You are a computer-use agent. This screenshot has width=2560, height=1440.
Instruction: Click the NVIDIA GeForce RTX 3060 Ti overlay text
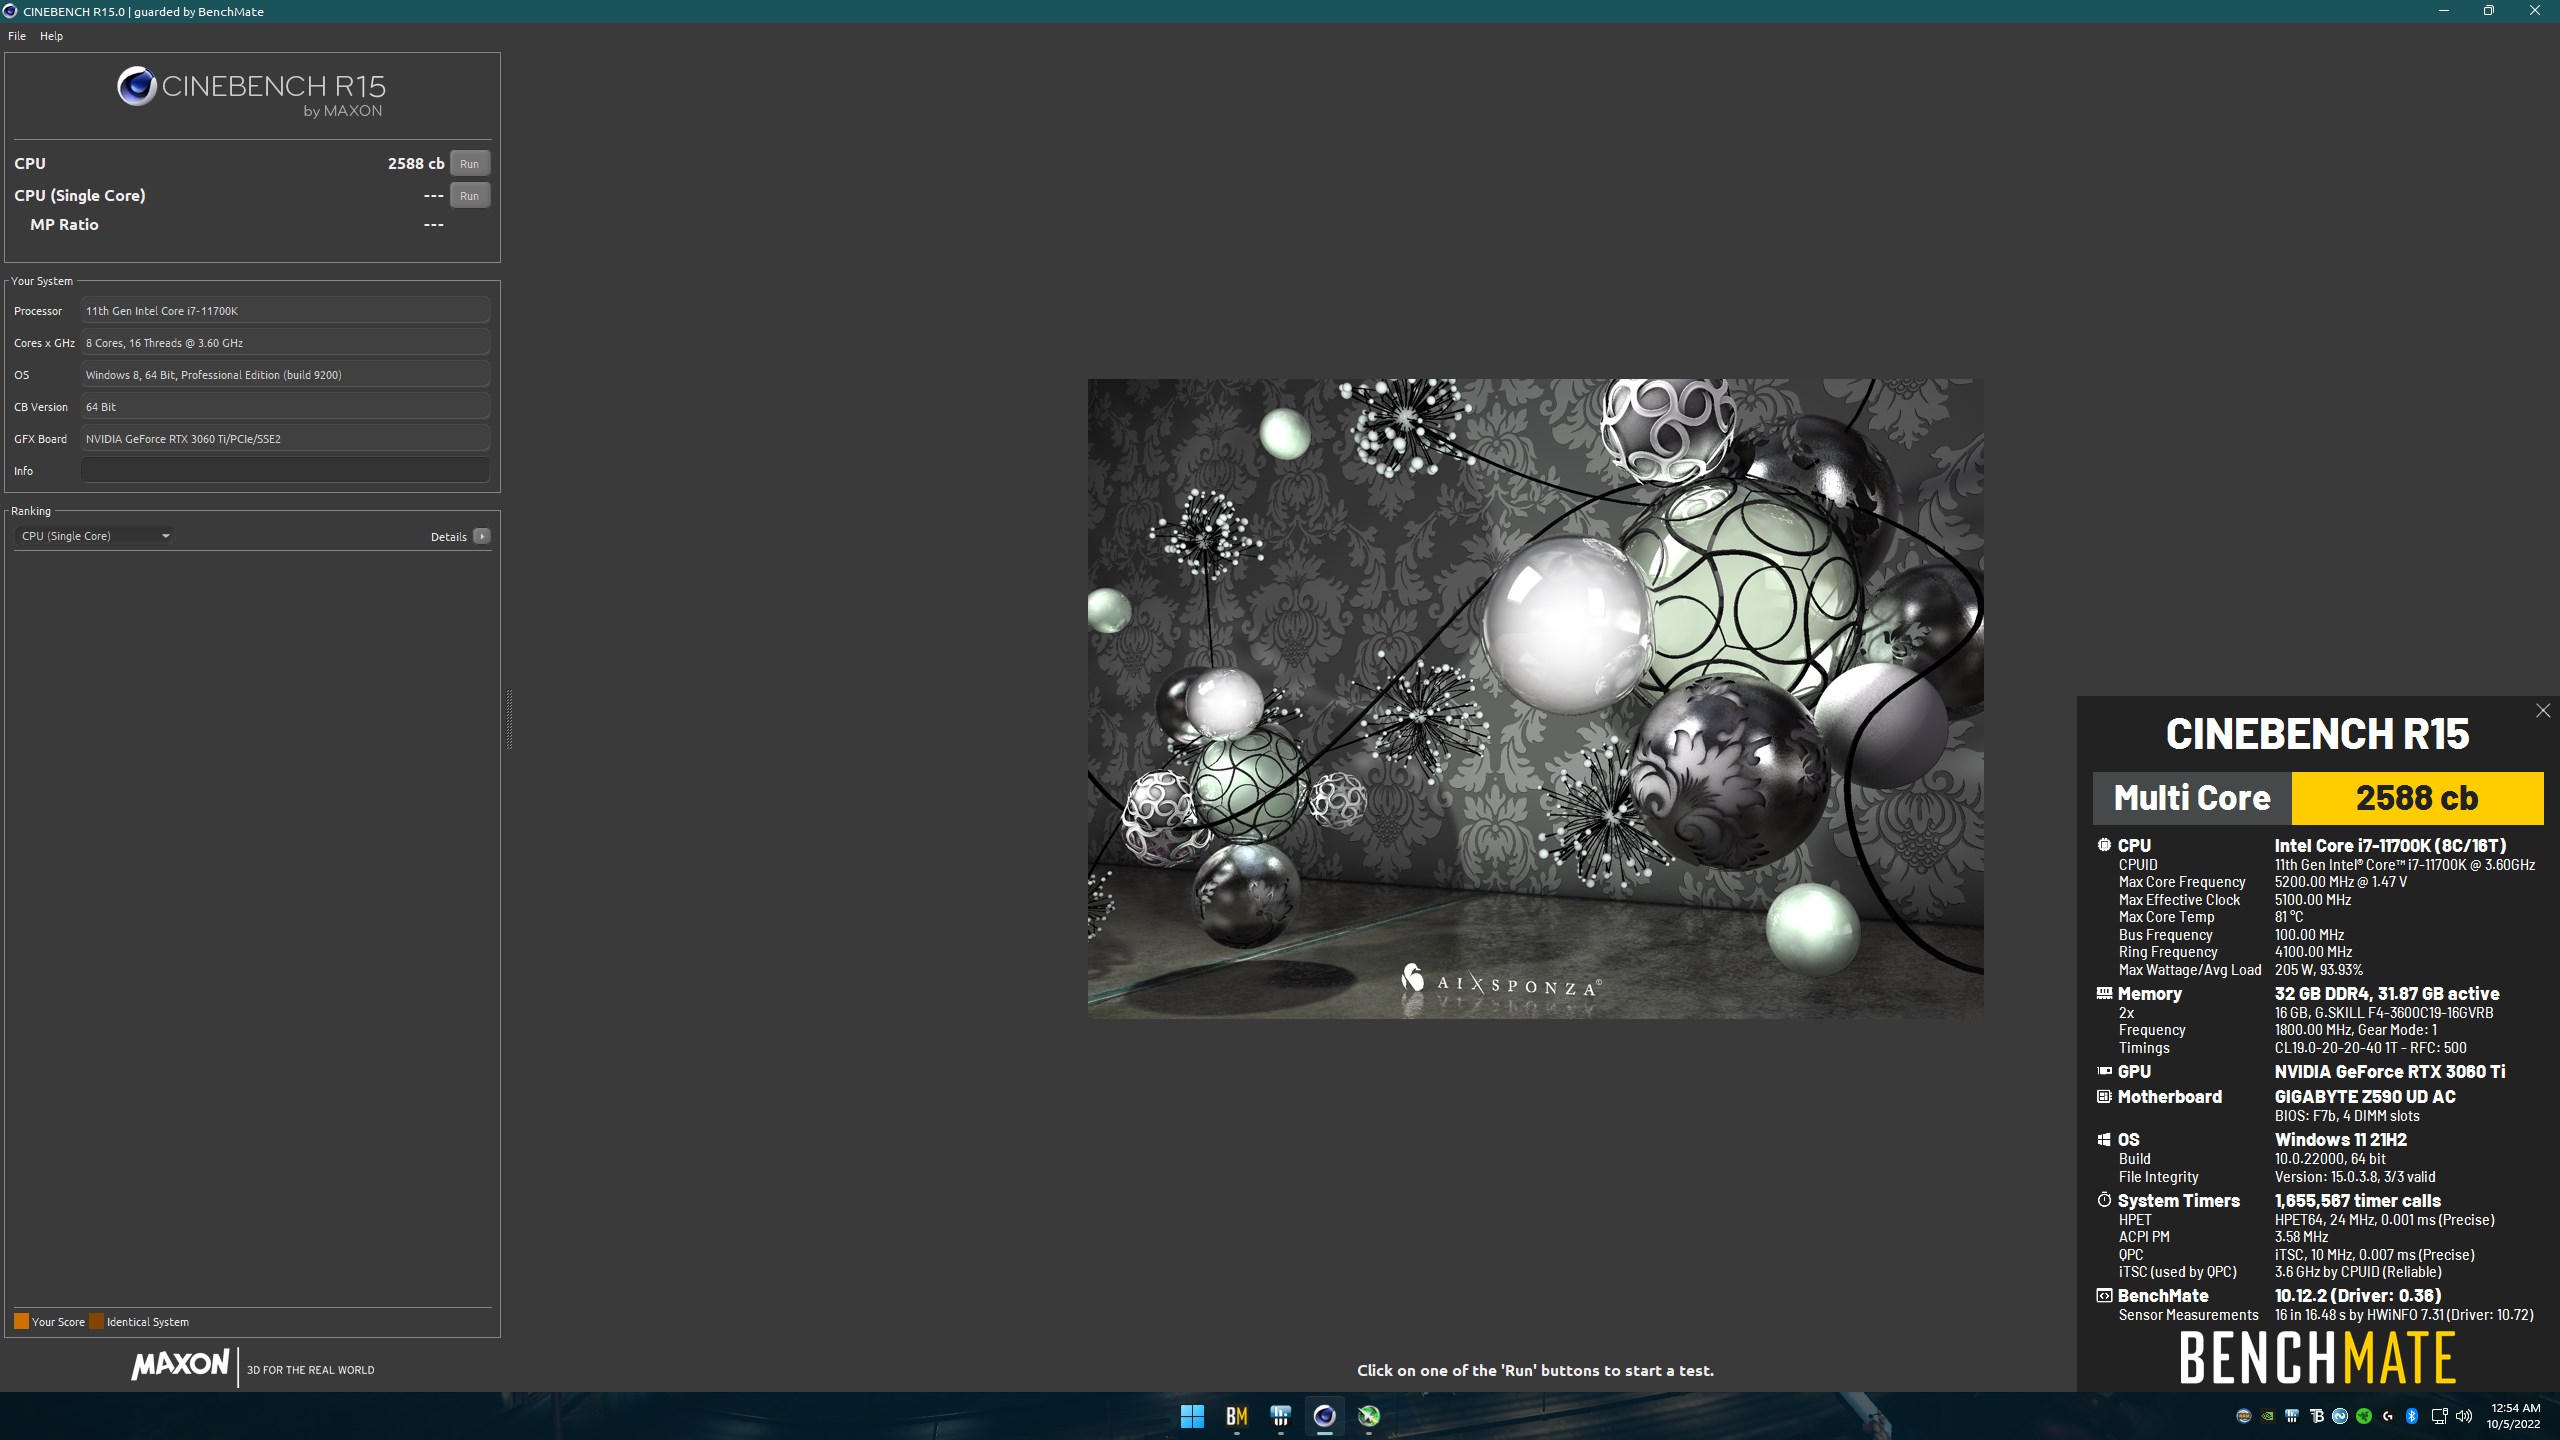2390,1072
